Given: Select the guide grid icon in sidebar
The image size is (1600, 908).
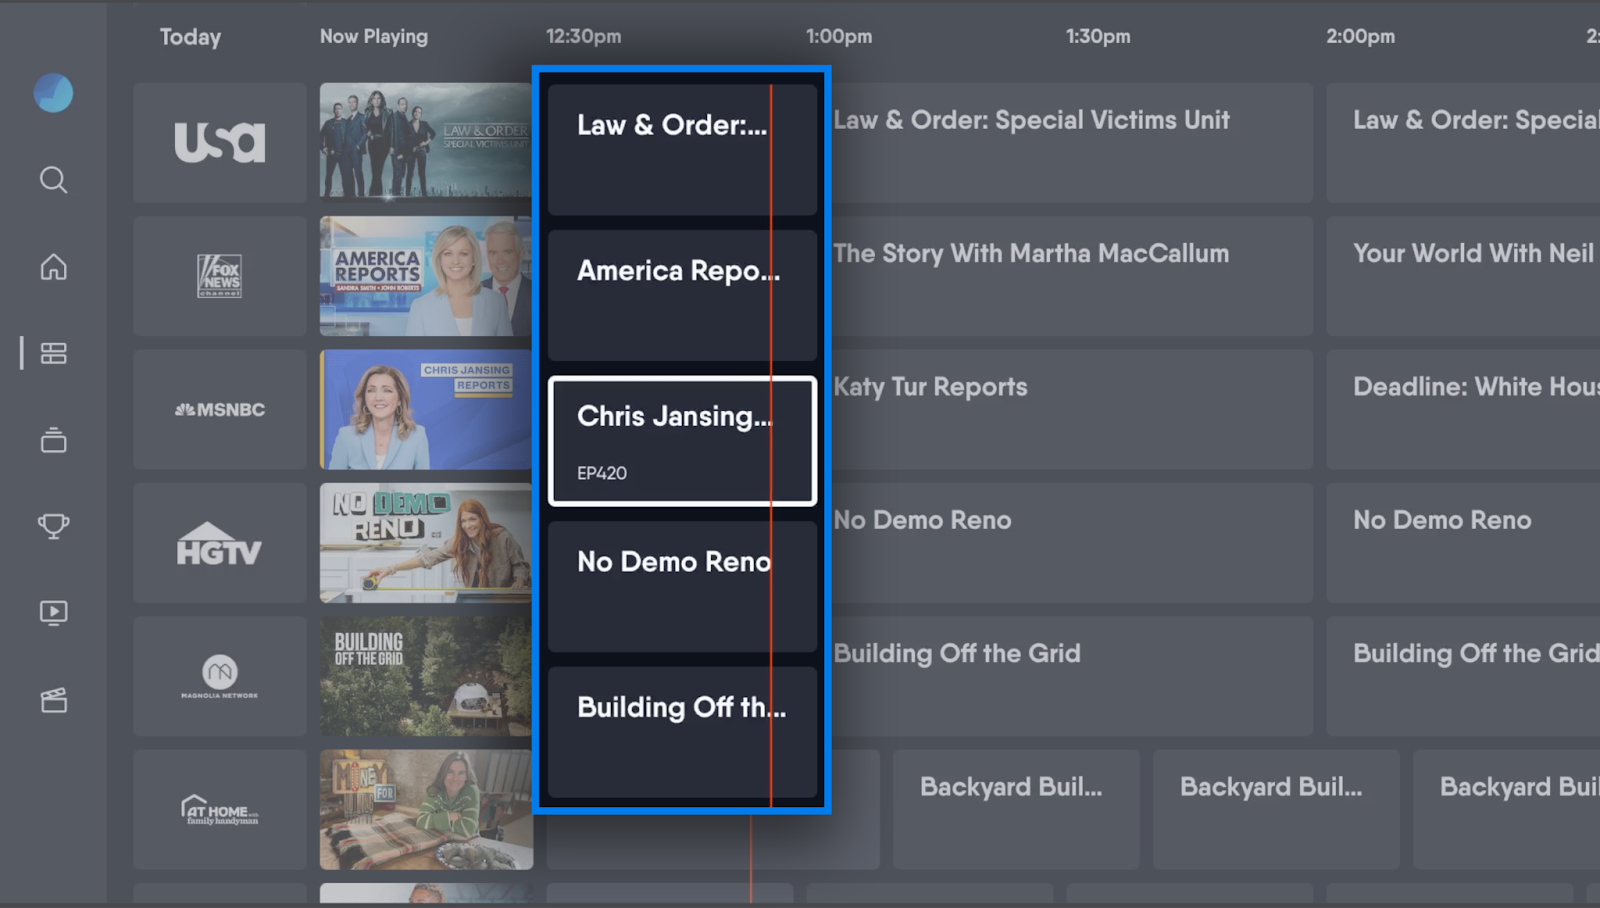Looking at the screenshot, I should [53, 353].
